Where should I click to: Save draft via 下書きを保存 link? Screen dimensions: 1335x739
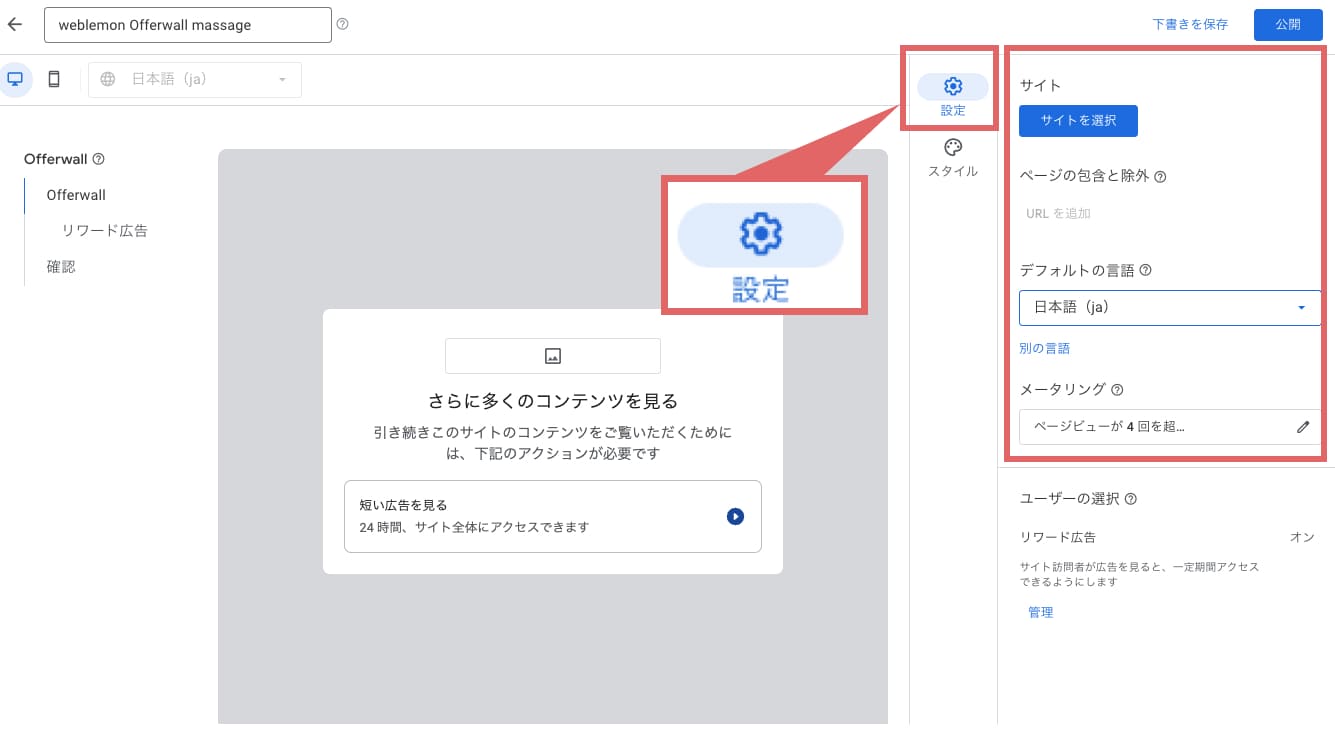coord(1189,24)
